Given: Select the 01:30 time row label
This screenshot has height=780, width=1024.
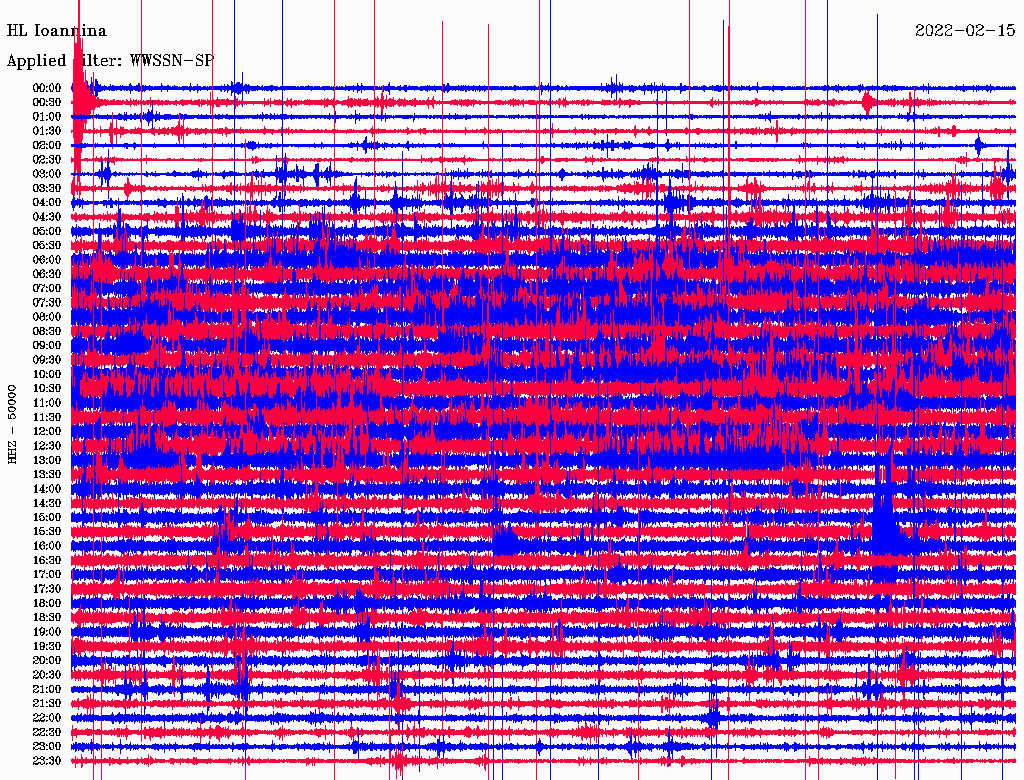Looking at the screenshot, I should [47, 131].
